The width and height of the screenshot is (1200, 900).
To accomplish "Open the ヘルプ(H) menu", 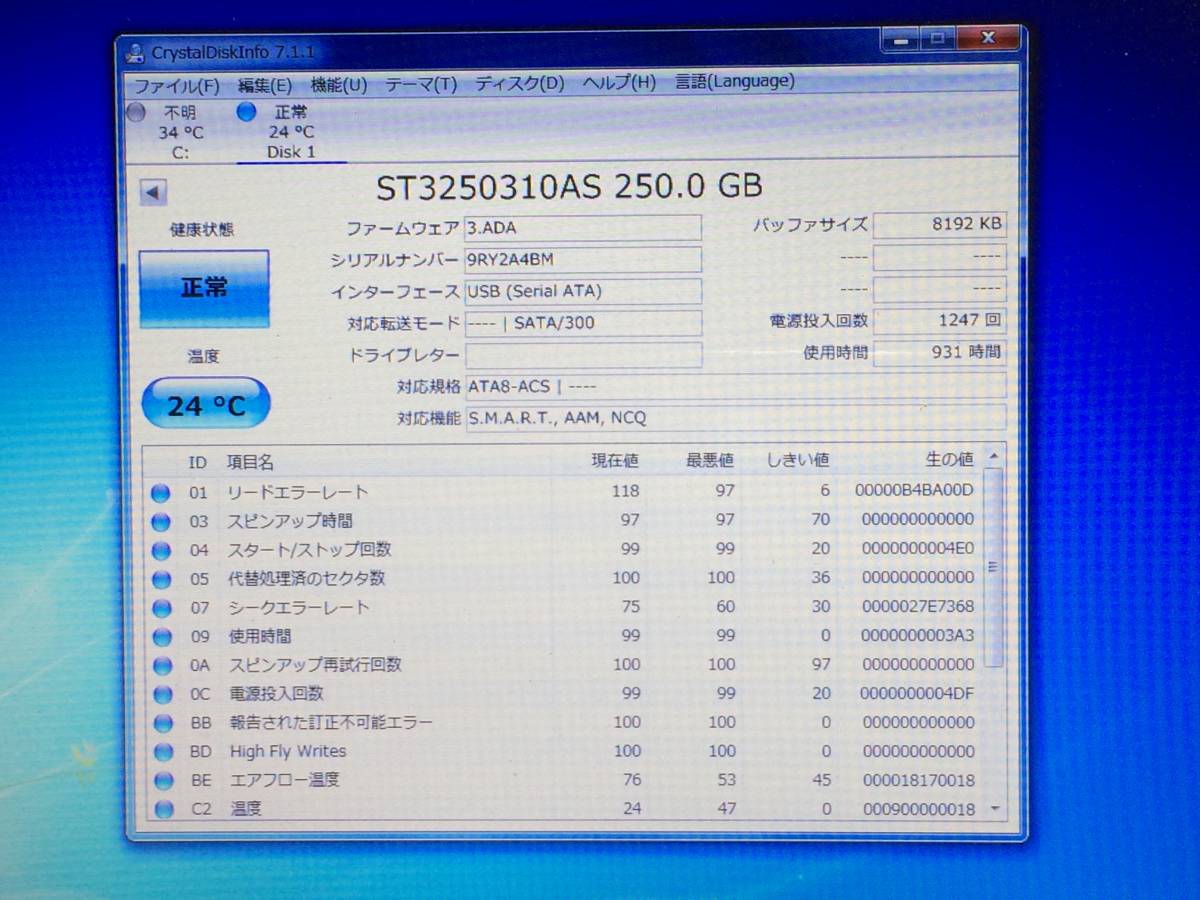I will [619, 82].
